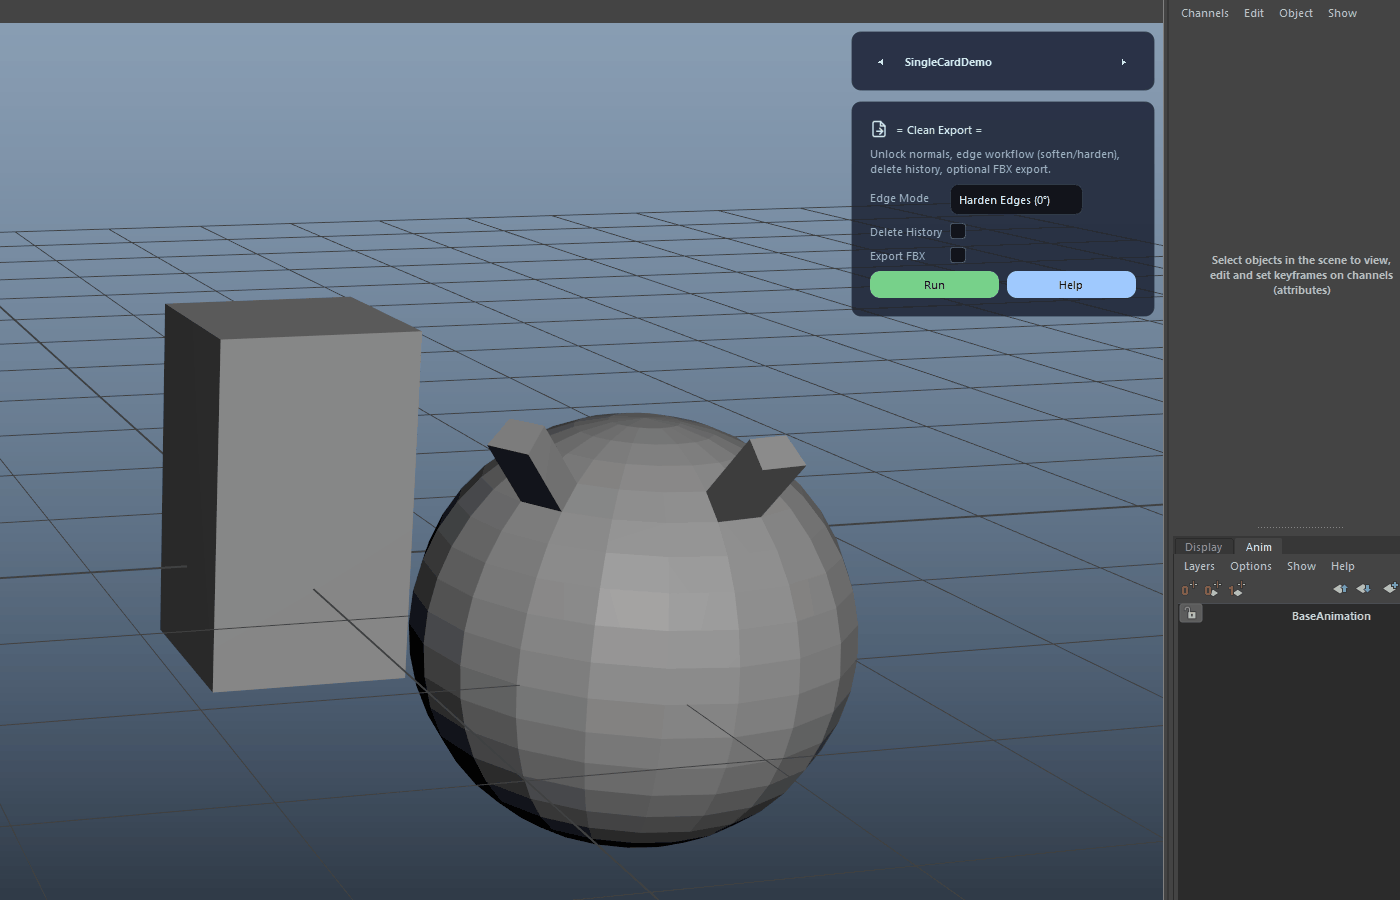Move selected anim layer up

tap(1340, 589)
